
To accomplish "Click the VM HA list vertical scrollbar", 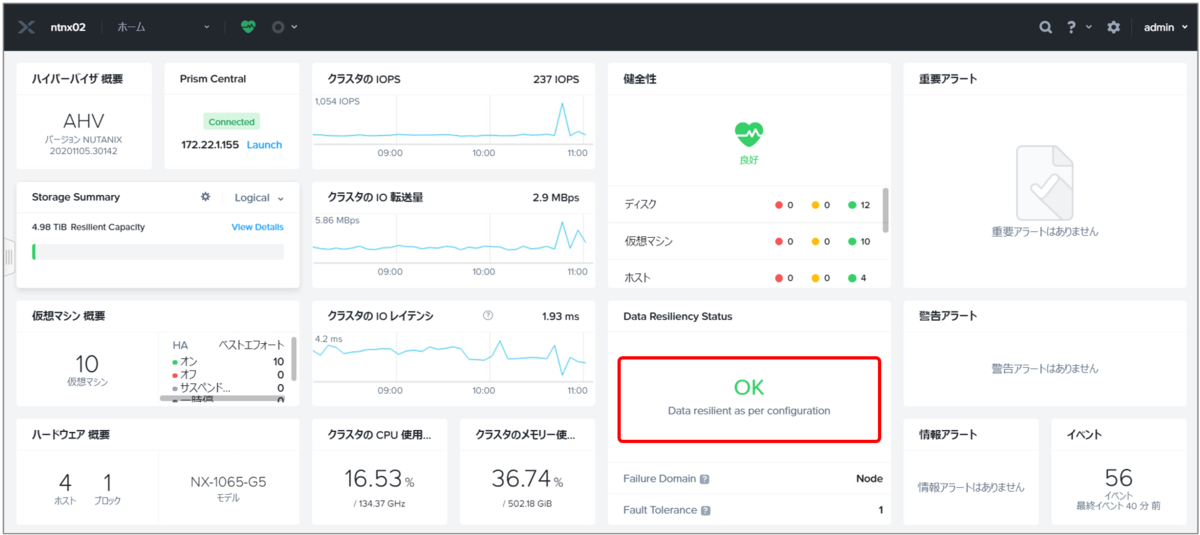I will pyautogui.click(x=294, y=358).
